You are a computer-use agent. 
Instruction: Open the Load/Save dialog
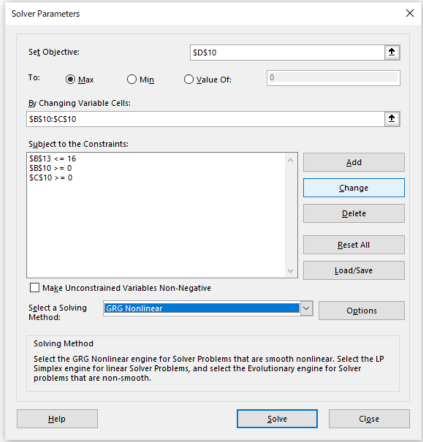click(x=354, y=270)
